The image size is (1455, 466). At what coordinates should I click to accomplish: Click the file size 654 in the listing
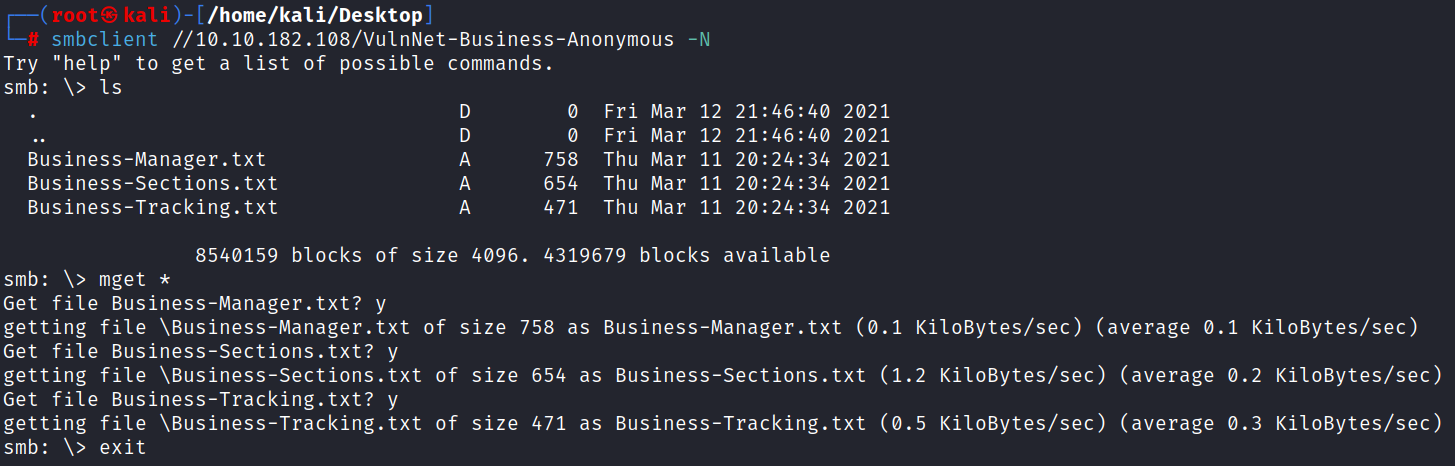[x=561, y=184]
